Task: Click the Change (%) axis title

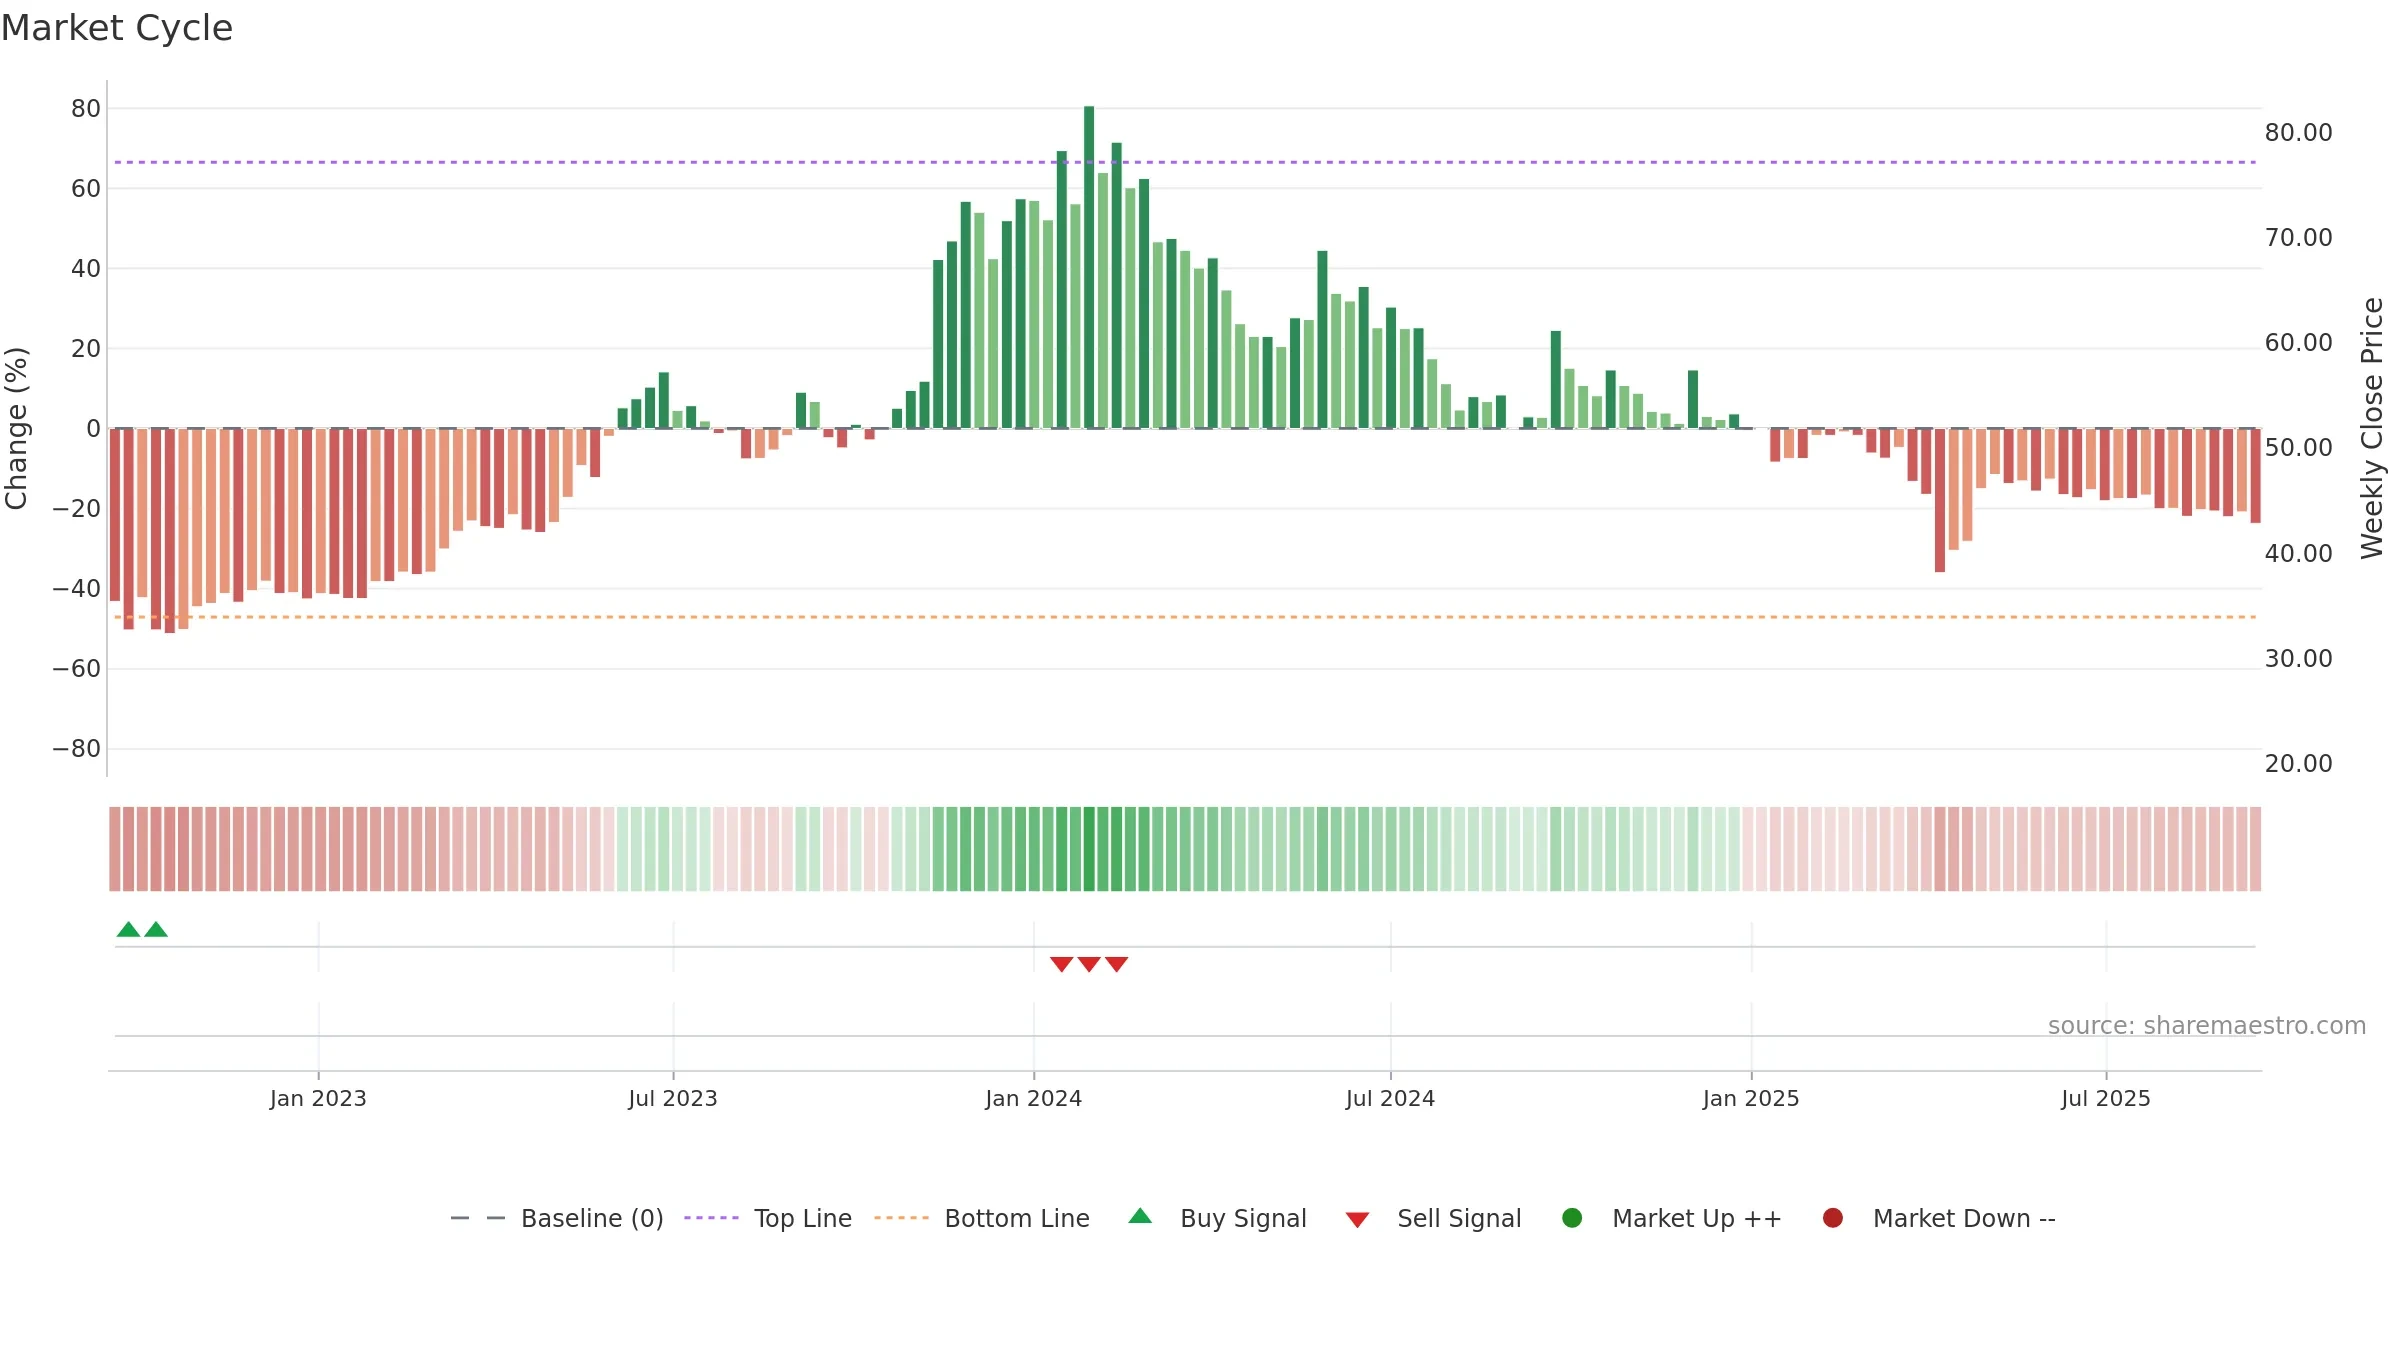Action: click(x=16, y=428)
